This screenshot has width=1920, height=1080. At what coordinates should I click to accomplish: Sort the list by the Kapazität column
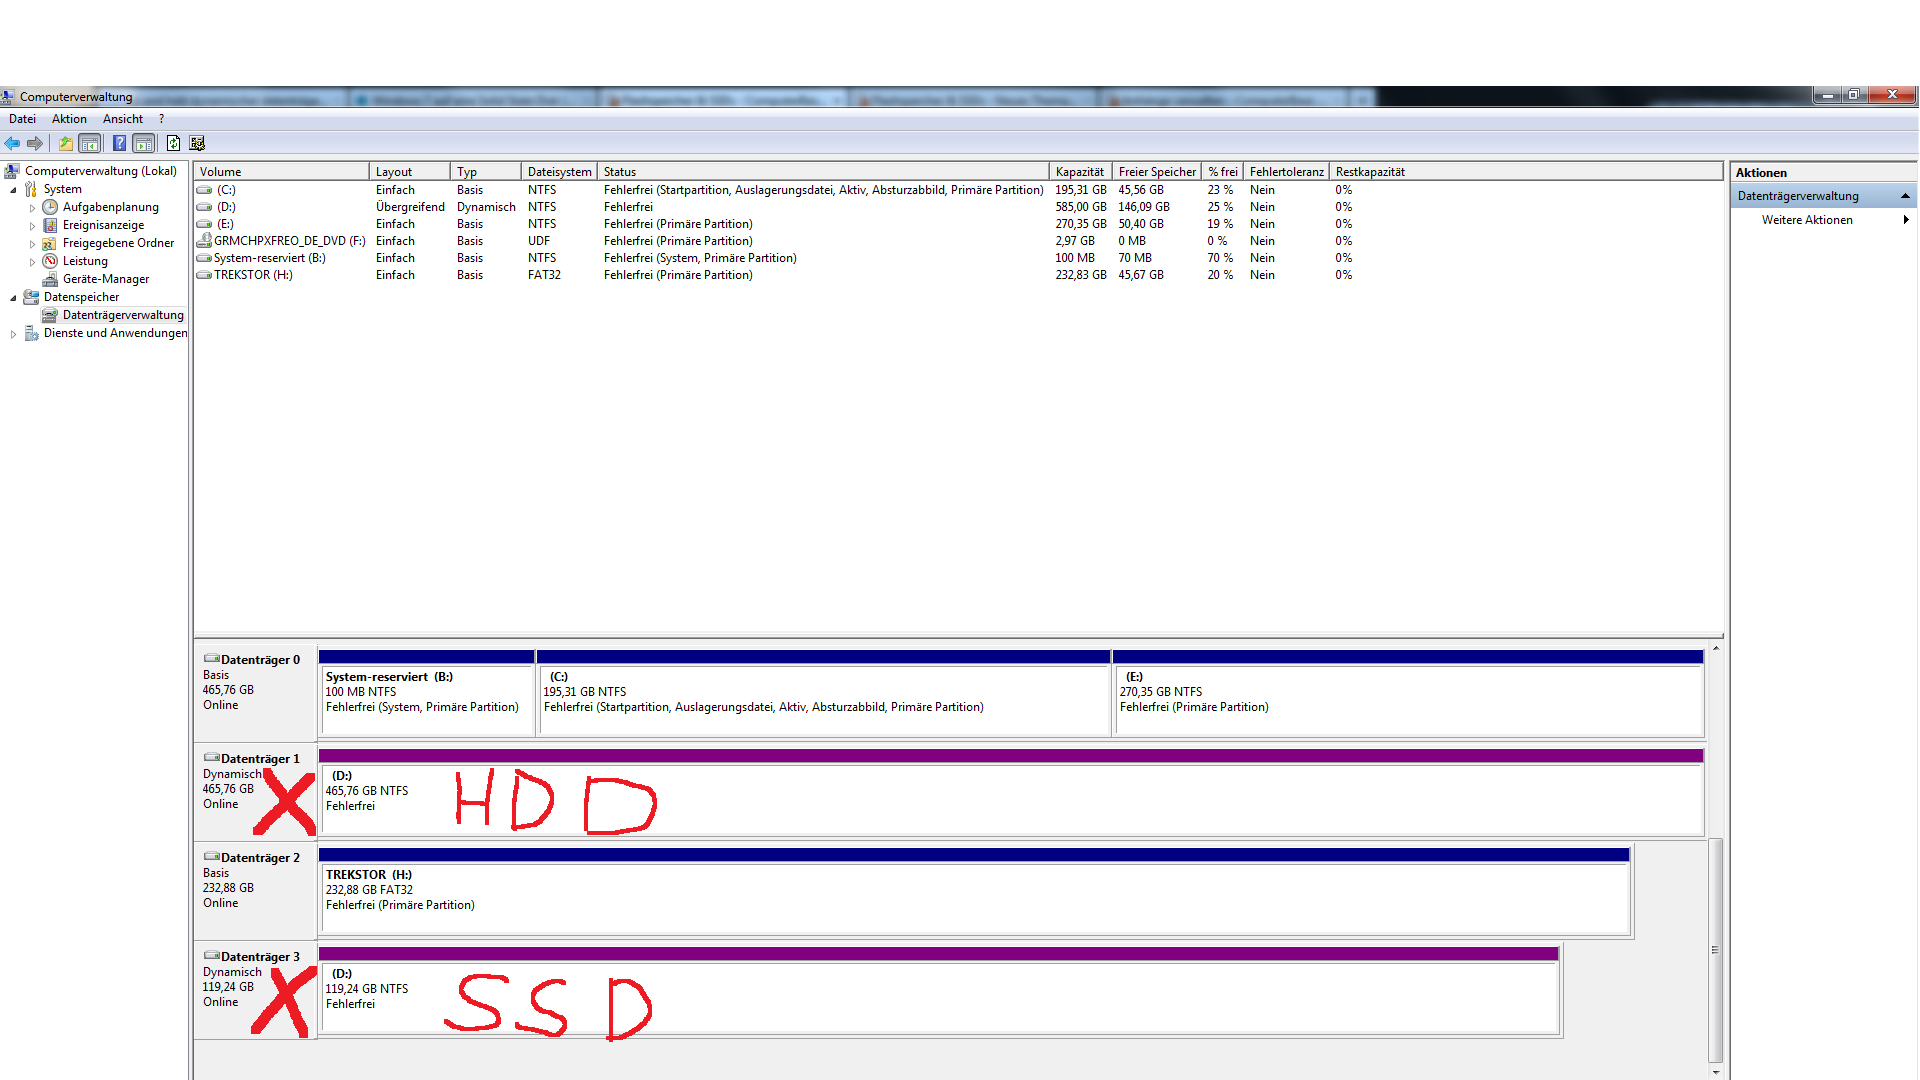(x=1079, y=172)
